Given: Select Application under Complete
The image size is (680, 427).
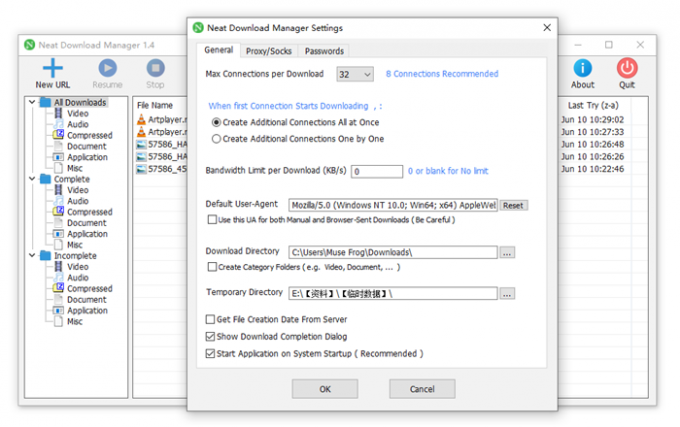Looking at the screenshot, I should (x=87, y=234).
